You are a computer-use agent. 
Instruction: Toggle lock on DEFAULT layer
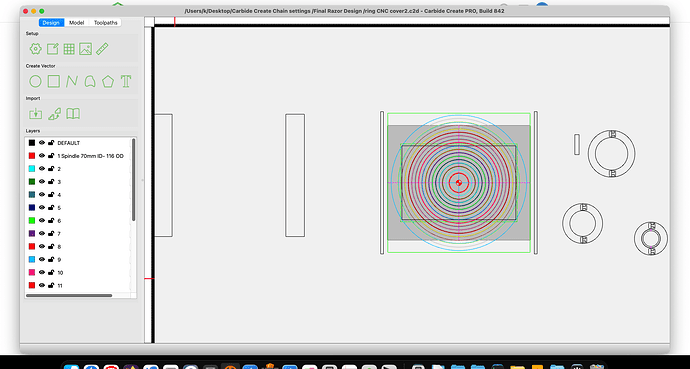(51, 143)
